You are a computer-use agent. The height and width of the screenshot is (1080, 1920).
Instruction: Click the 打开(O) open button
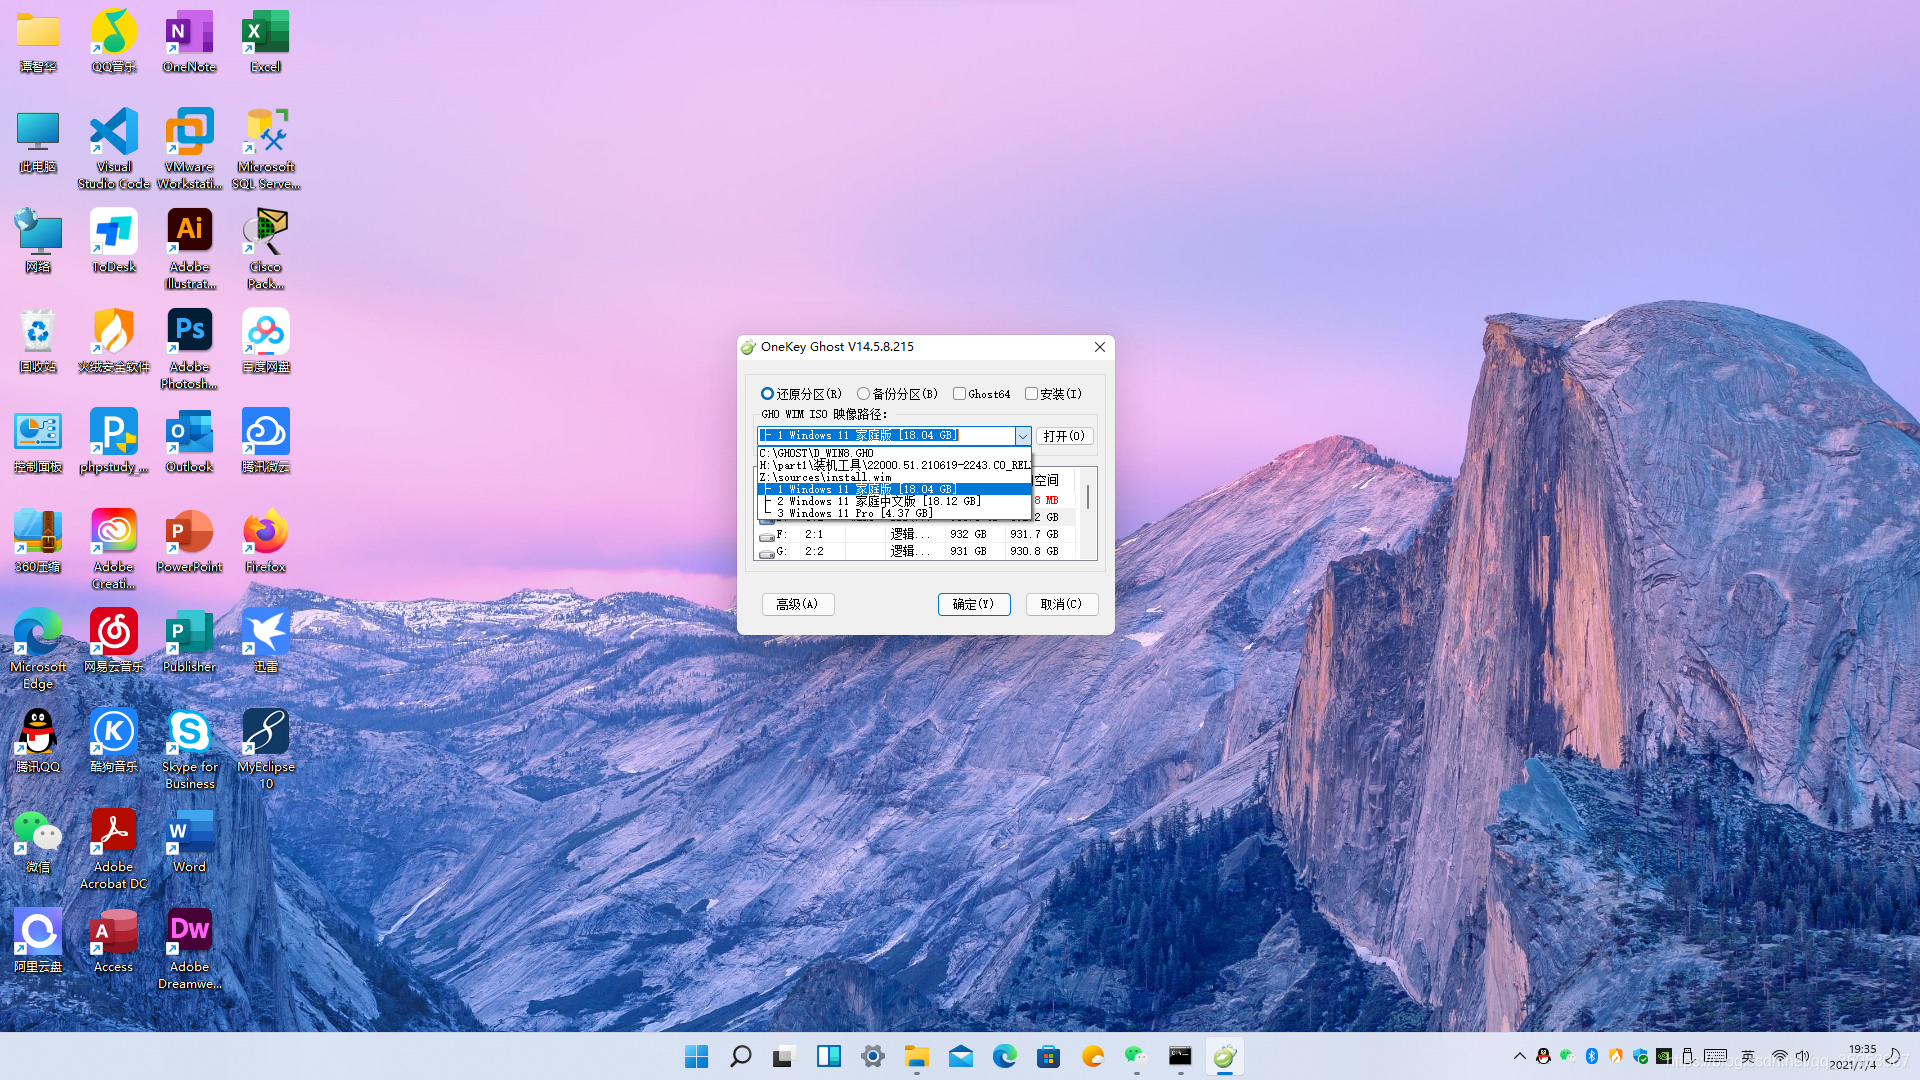tap(1064, 435)
